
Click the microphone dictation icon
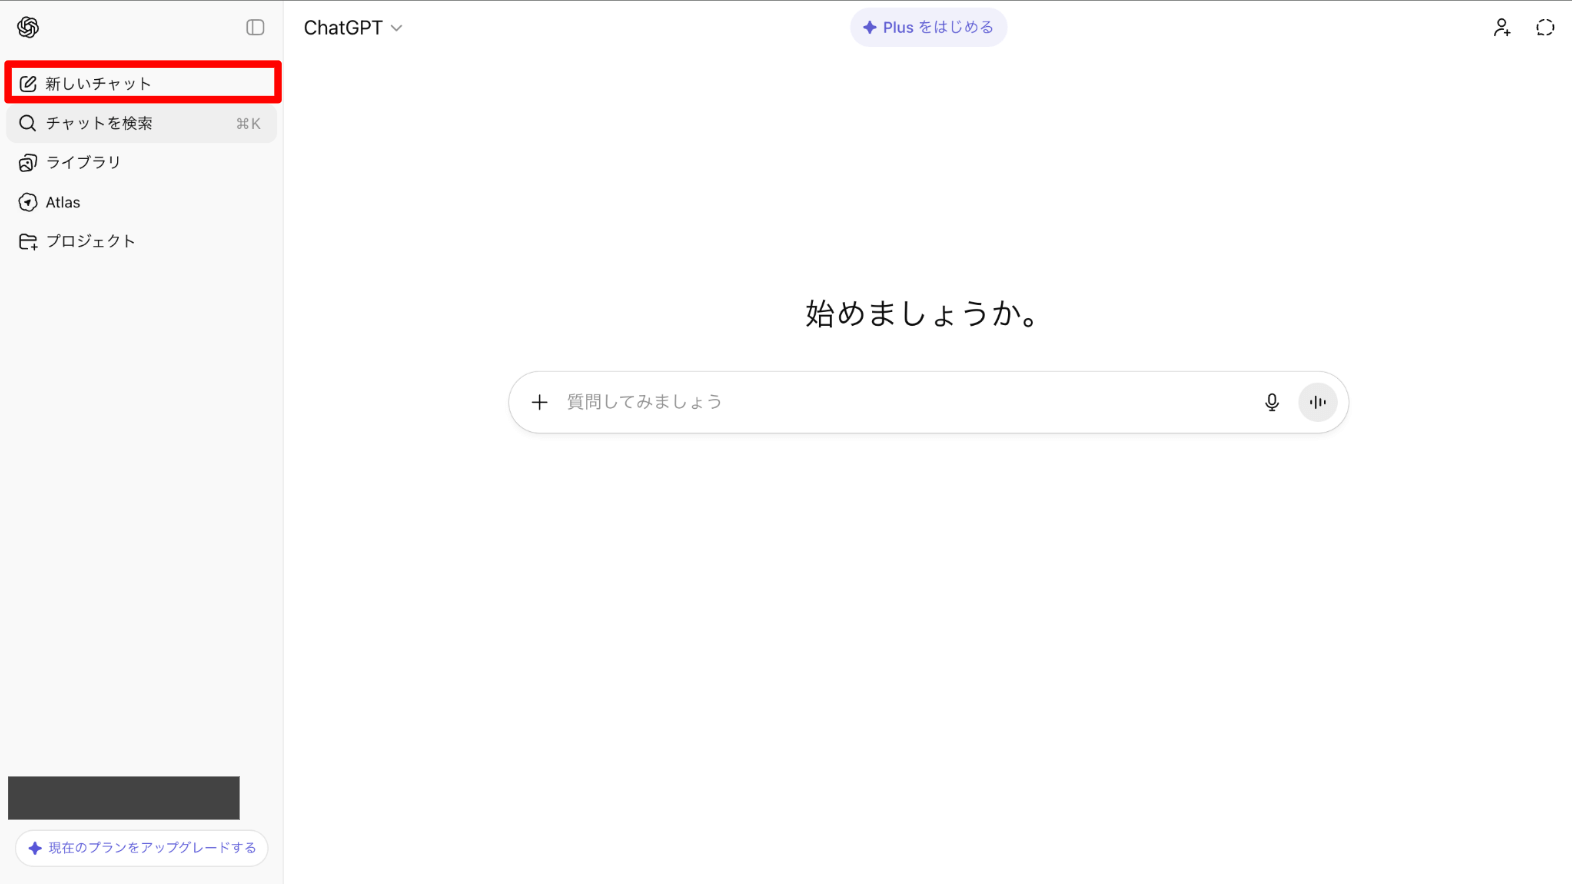[1271, 402]
